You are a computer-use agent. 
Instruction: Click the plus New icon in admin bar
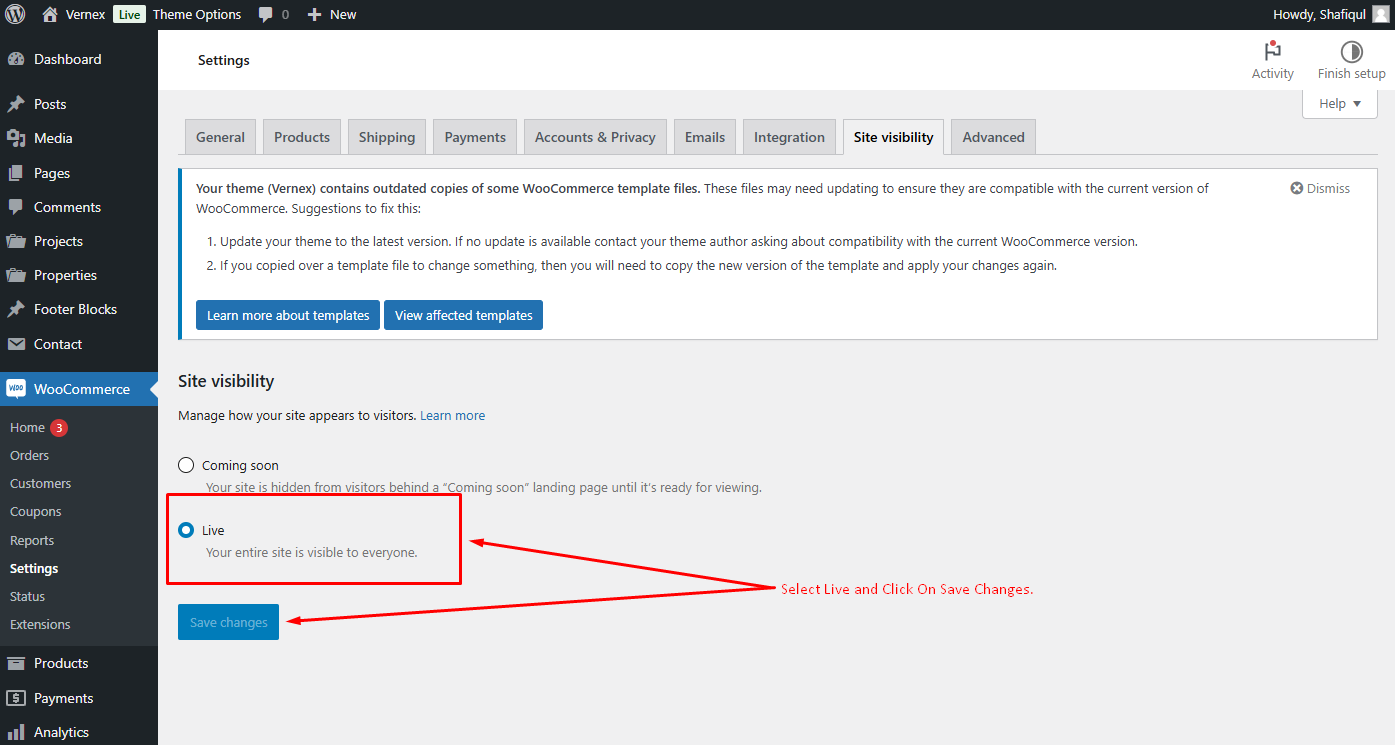click(x=314, y=15)
